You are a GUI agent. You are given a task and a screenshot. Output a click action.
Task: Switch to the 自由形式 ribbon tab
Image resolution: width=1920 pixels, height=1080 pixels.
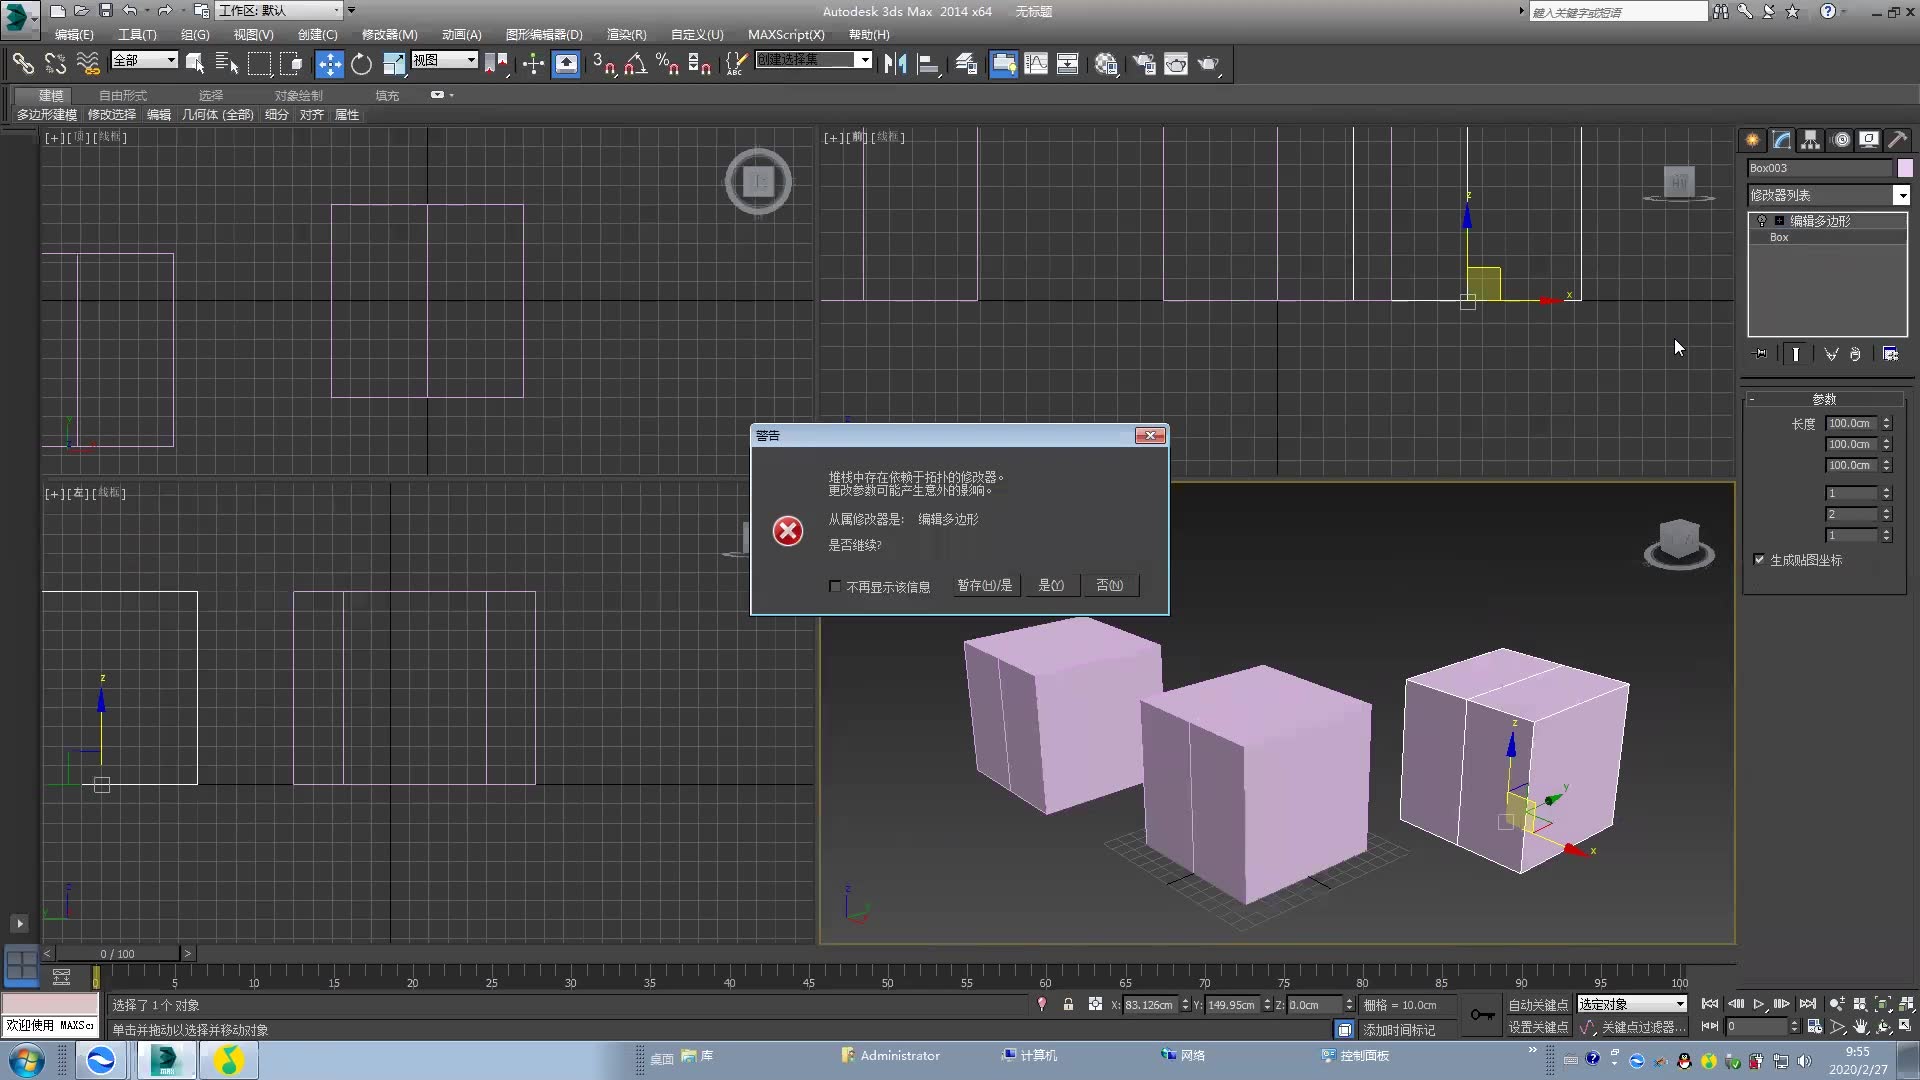122,95
